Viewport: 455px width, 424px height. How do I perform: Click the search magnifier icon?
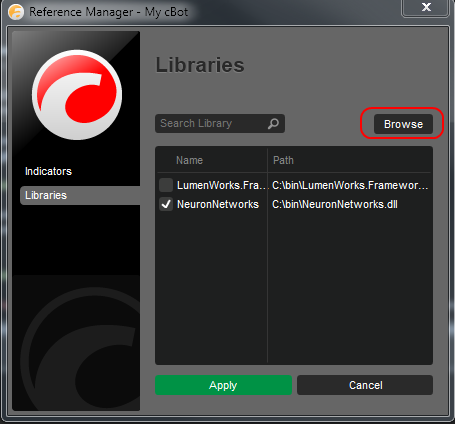coord(273,124)
